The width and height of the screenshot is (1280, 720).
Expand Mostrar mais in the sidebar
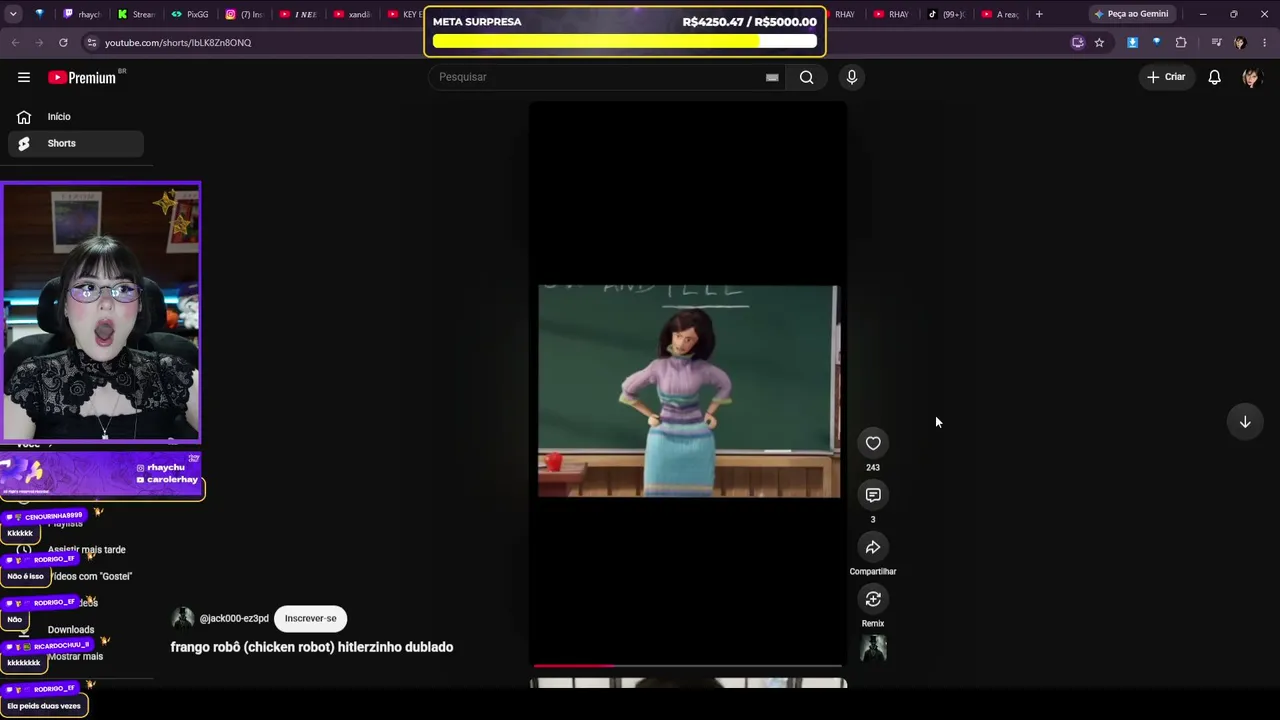[x=76, y=657]
